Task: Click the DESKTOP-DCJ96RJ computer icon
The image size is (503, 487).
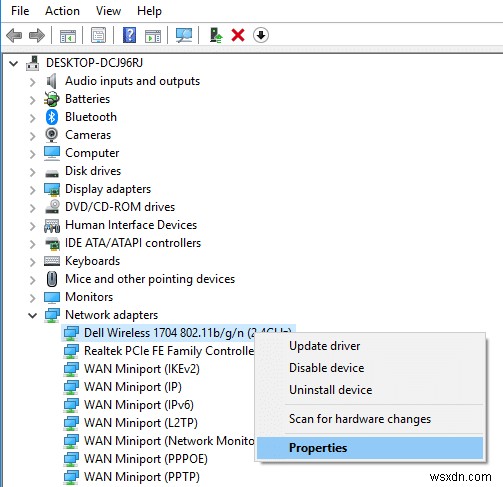Action: point(33,63)
